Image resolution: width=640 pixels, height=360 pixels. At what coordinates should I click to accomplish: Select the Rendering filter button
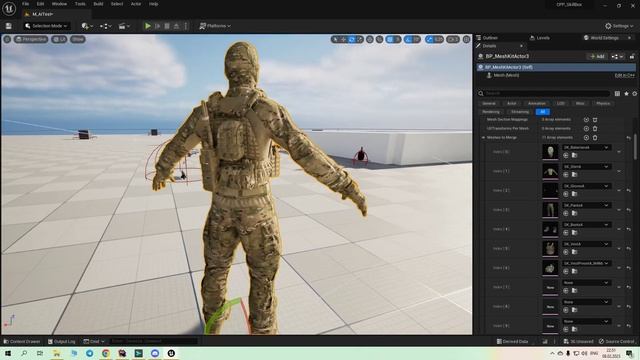pyautogui.click(x=491, y=112)
